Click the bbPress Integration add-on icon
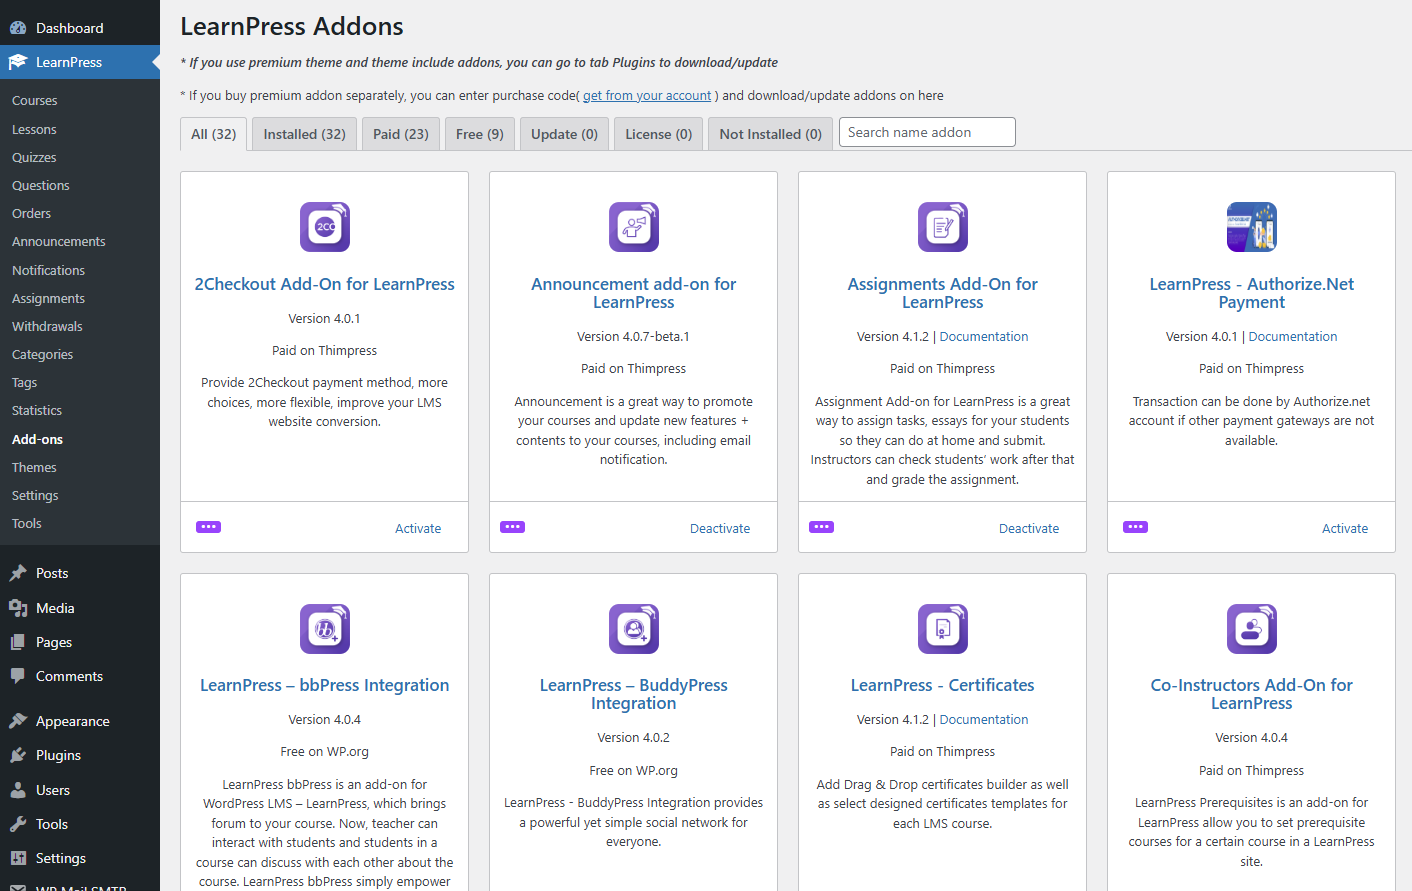Screen dimensions: 1412x891 click(x=325, y=629)
